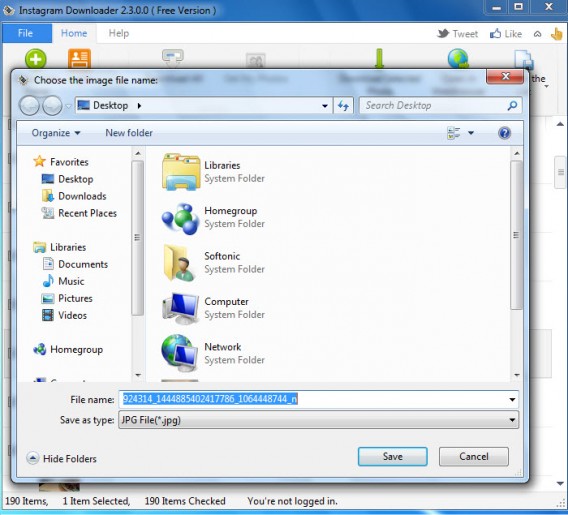Click the green plus add icon
The width and height of the screenshot is (568, 515).
pos(36,58)
